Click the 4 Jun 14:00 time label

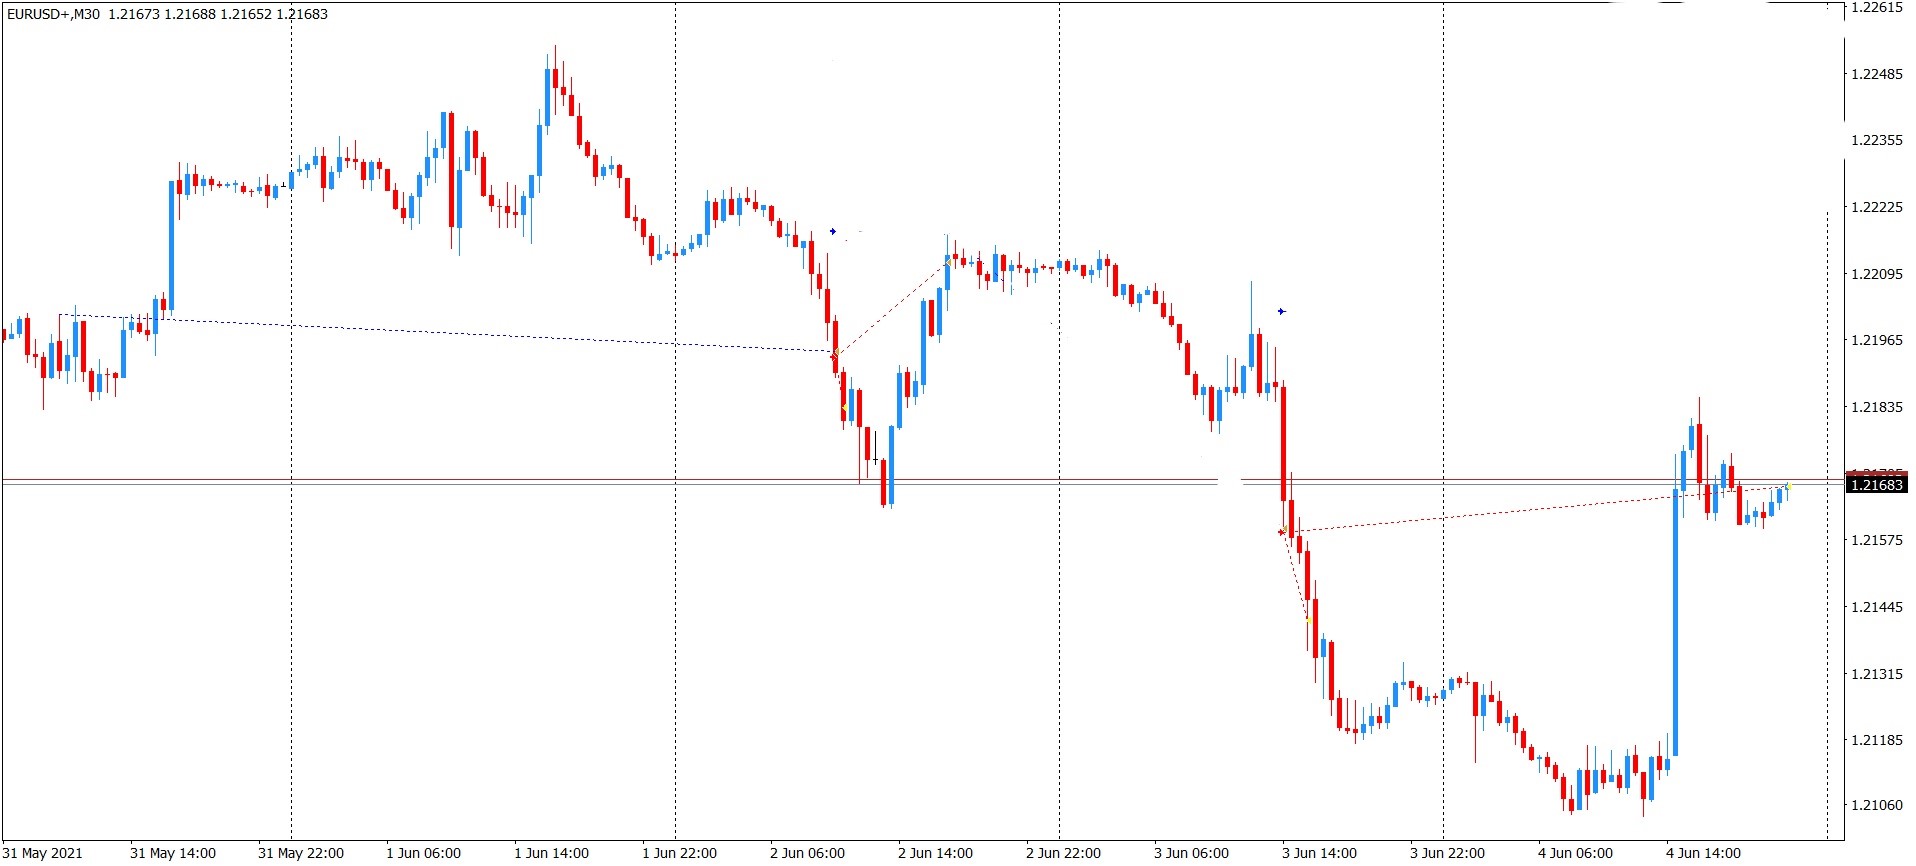coord(1704,853)
